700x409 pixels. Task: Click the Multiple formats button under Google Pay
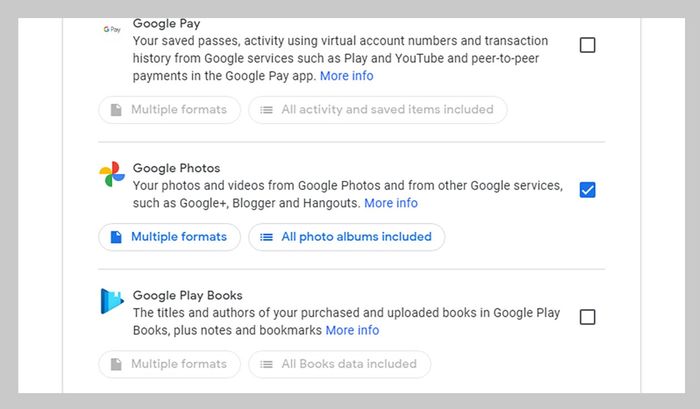point(169,109)
